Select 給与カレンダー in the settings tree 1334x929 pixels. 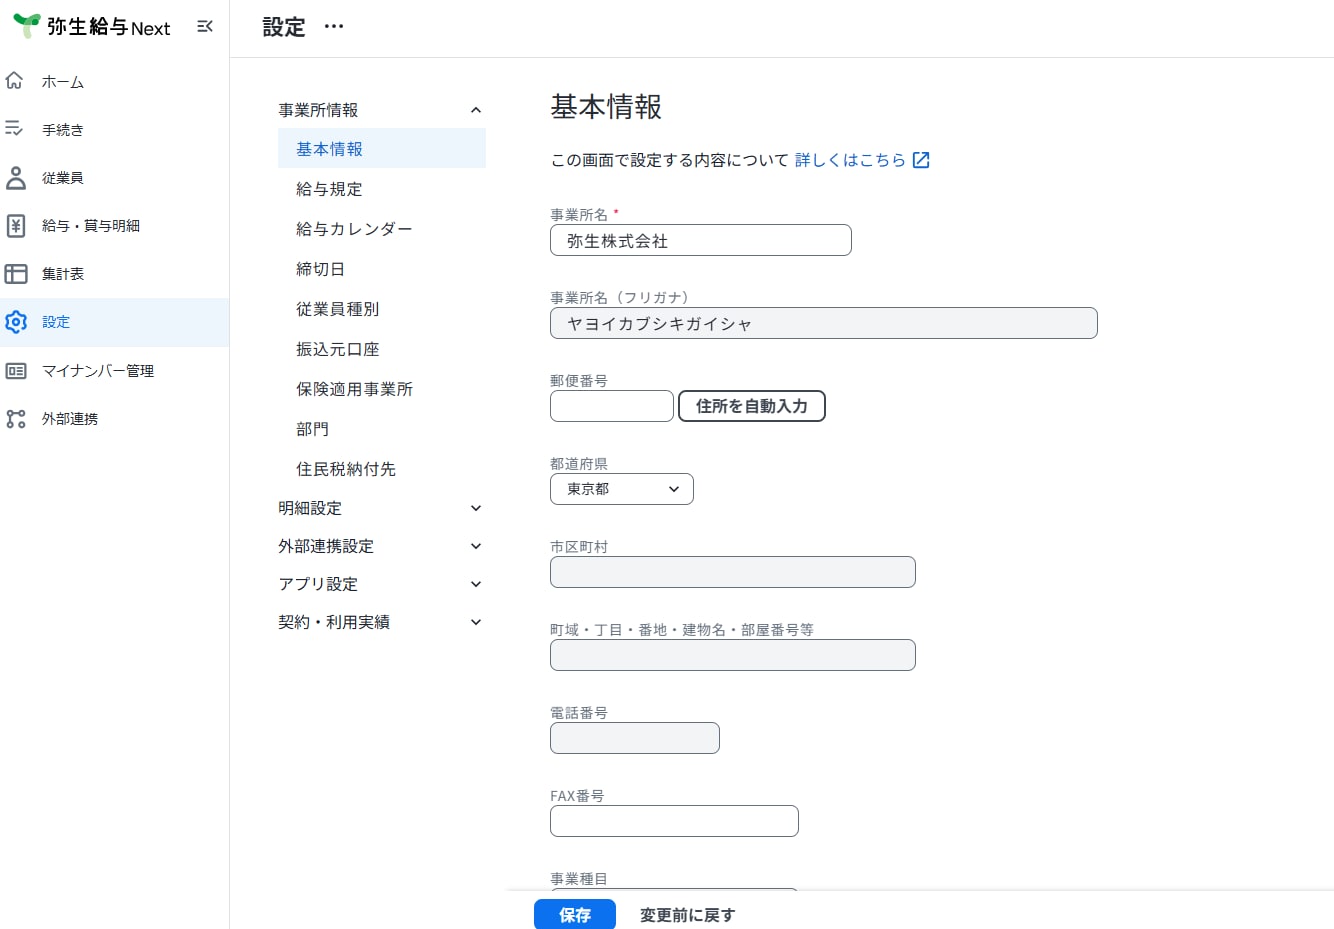pos(382,229)
